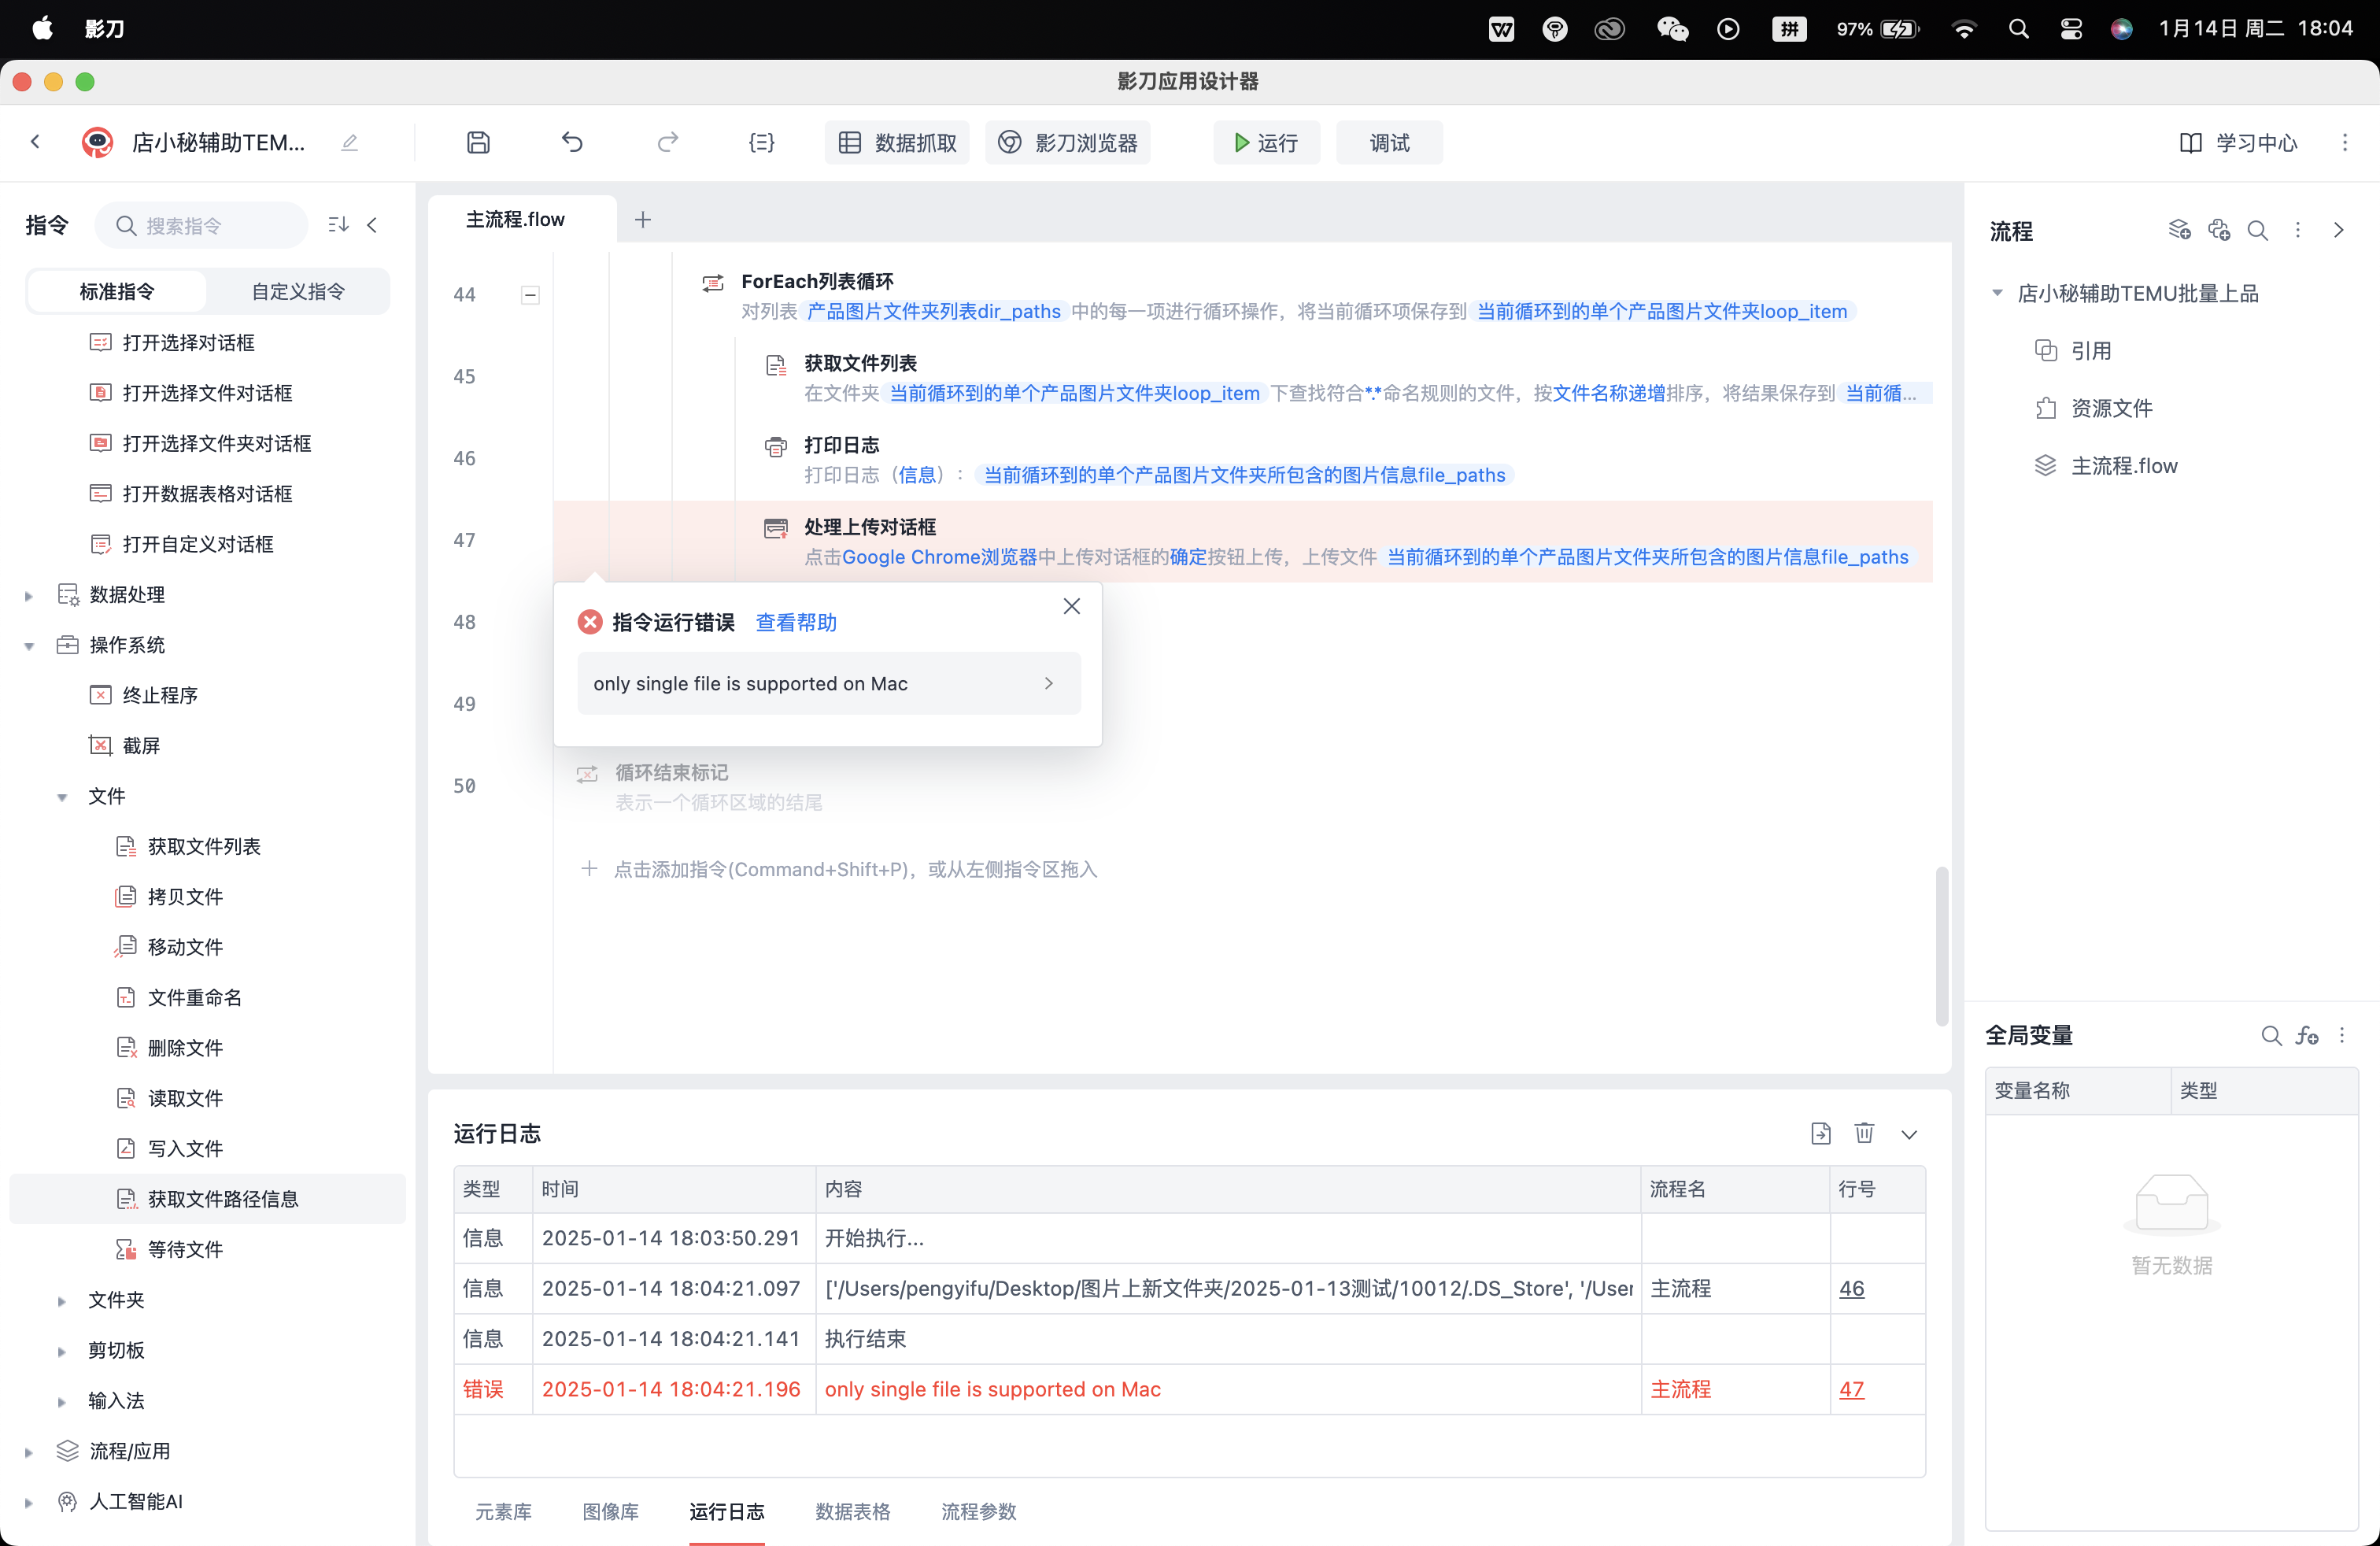Viewport: 2380px width, 1546px height.
Task: Click the export run log icon
Action: coord(1820,1133)
